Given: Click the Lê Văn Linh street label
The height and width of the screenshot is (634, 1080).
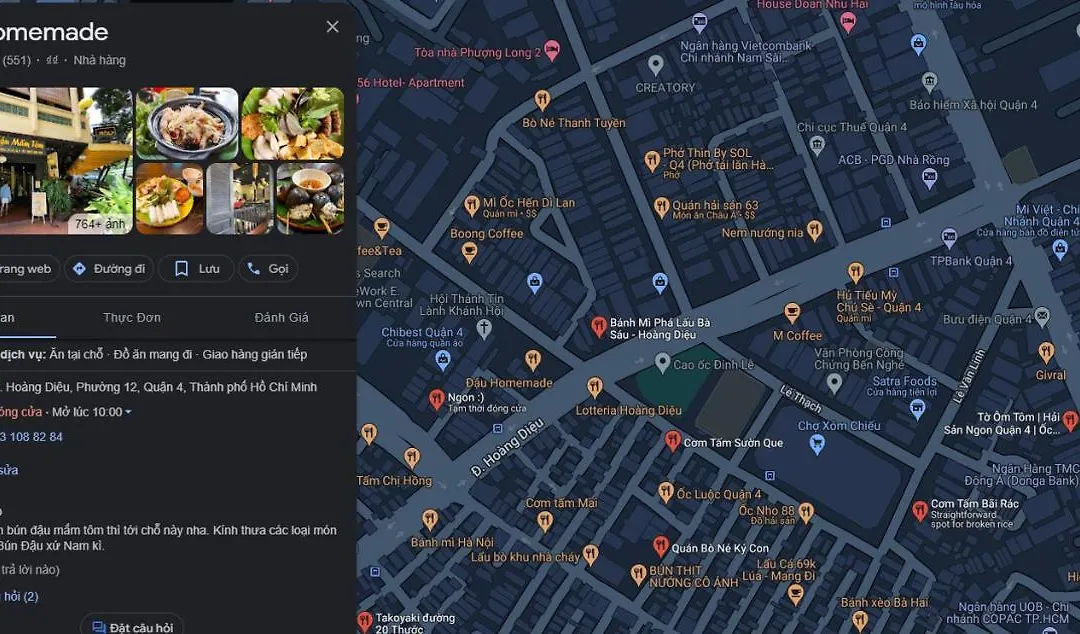Looking at the screenshot, I should (968, 376).
